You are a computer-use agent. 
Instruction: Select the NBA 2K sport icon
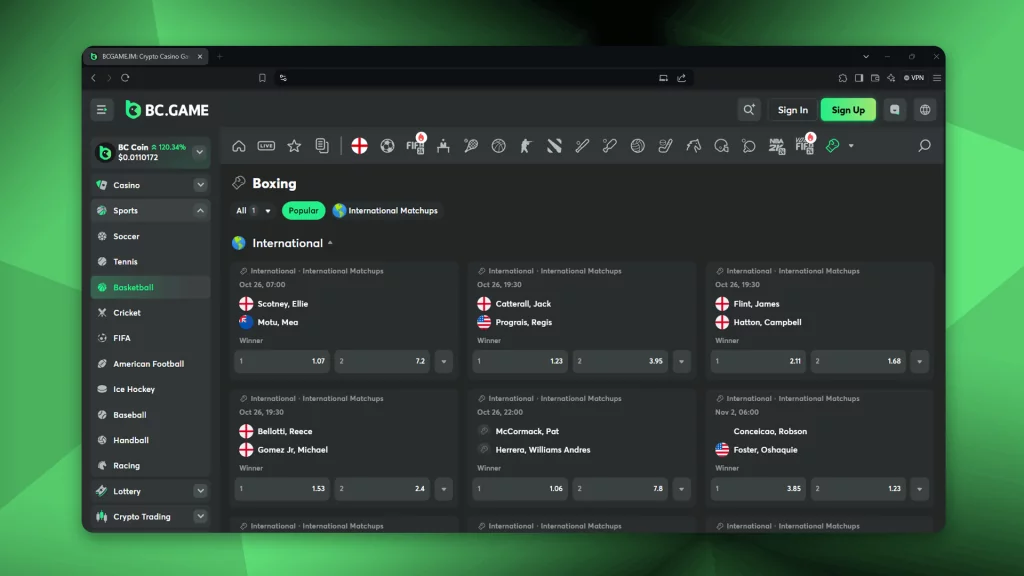[776, 146]
